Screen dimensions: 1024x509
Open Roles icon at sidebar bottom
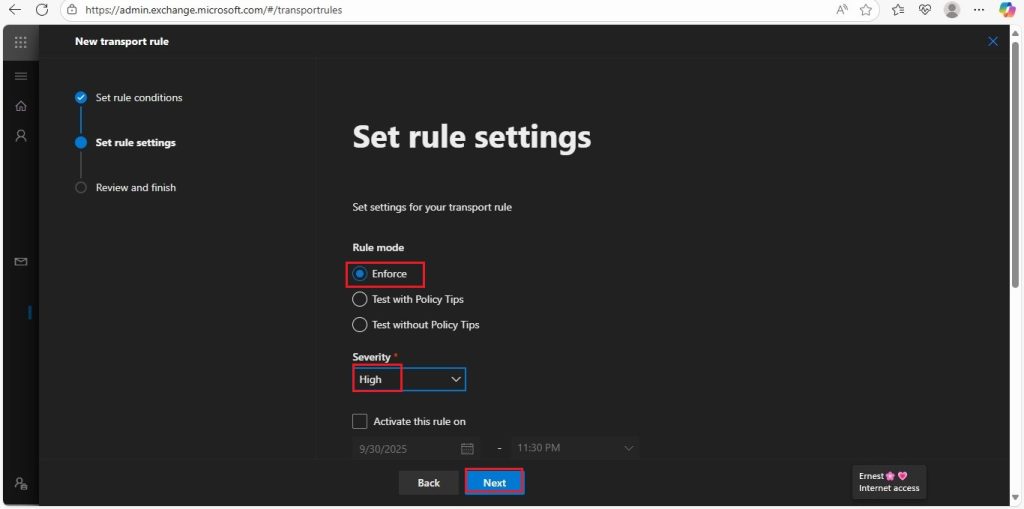(21, 484)
